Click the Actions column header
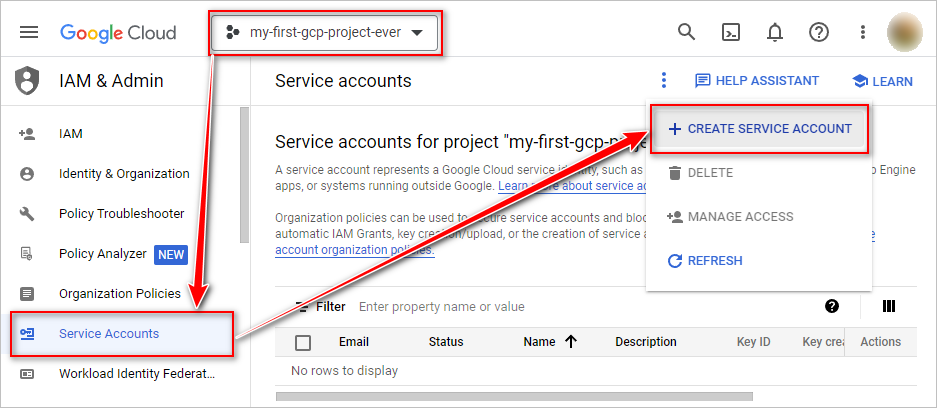 [880, 342]
